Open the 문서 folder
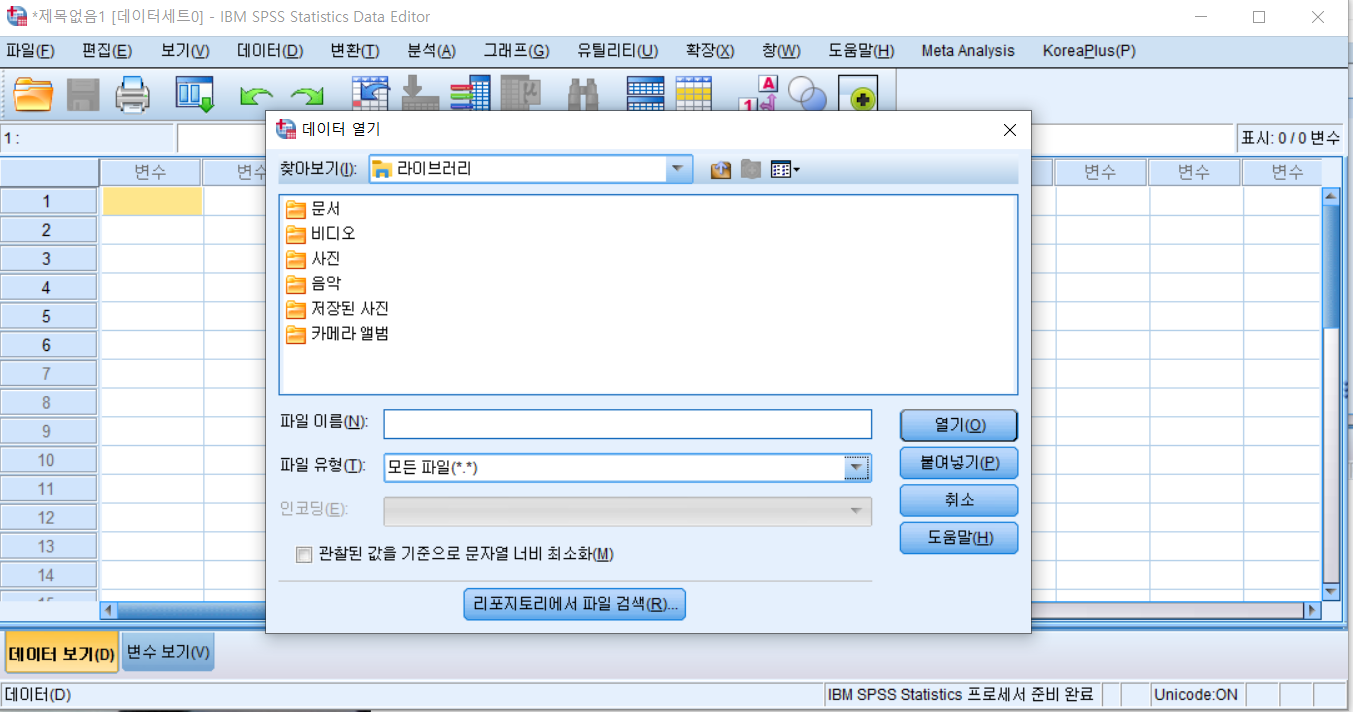1353x712 pixels. tap(313, 209)
